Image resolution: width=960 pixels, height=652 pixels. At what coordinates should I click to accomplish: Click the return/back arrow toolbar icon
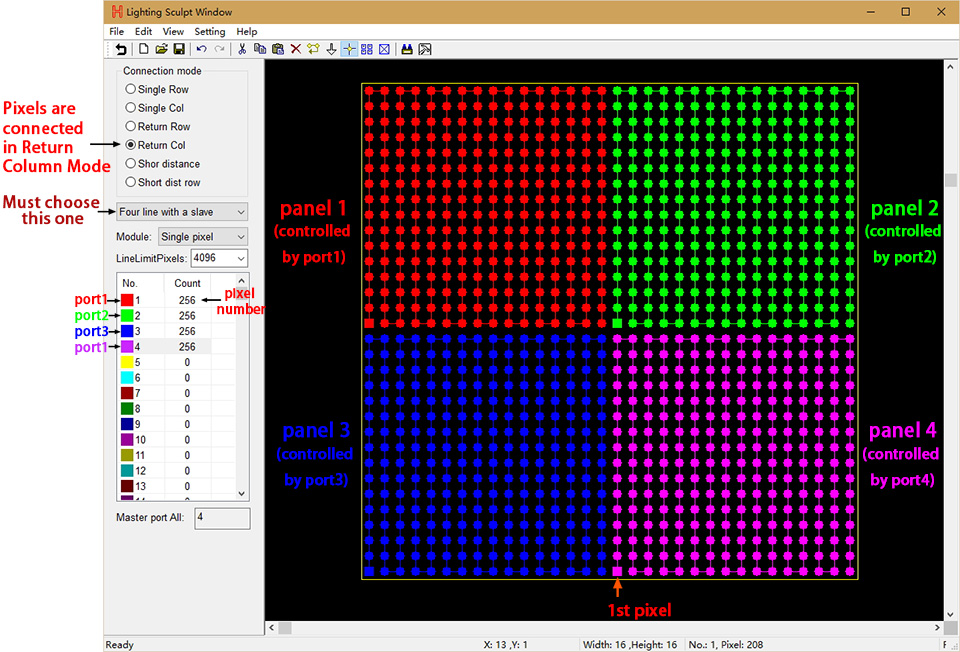pos(121,50)
